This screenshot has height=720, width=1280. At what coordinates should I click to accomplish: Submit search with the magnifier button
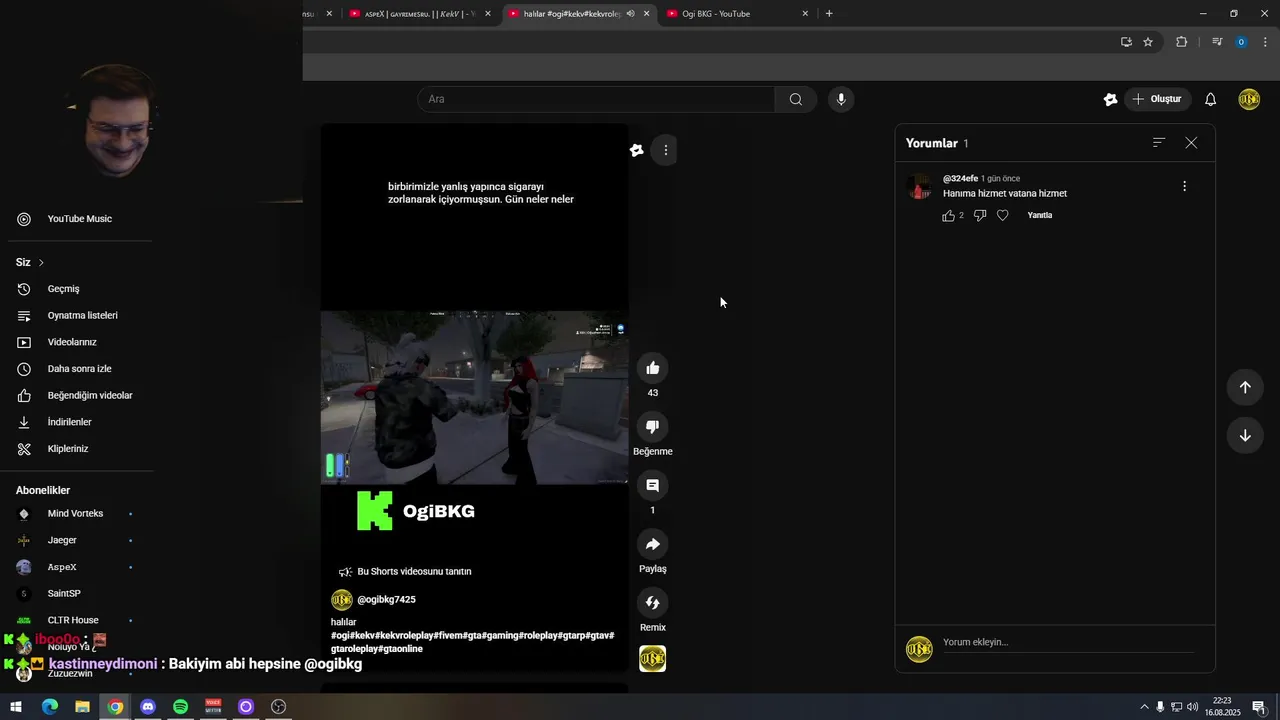(796, 99)
